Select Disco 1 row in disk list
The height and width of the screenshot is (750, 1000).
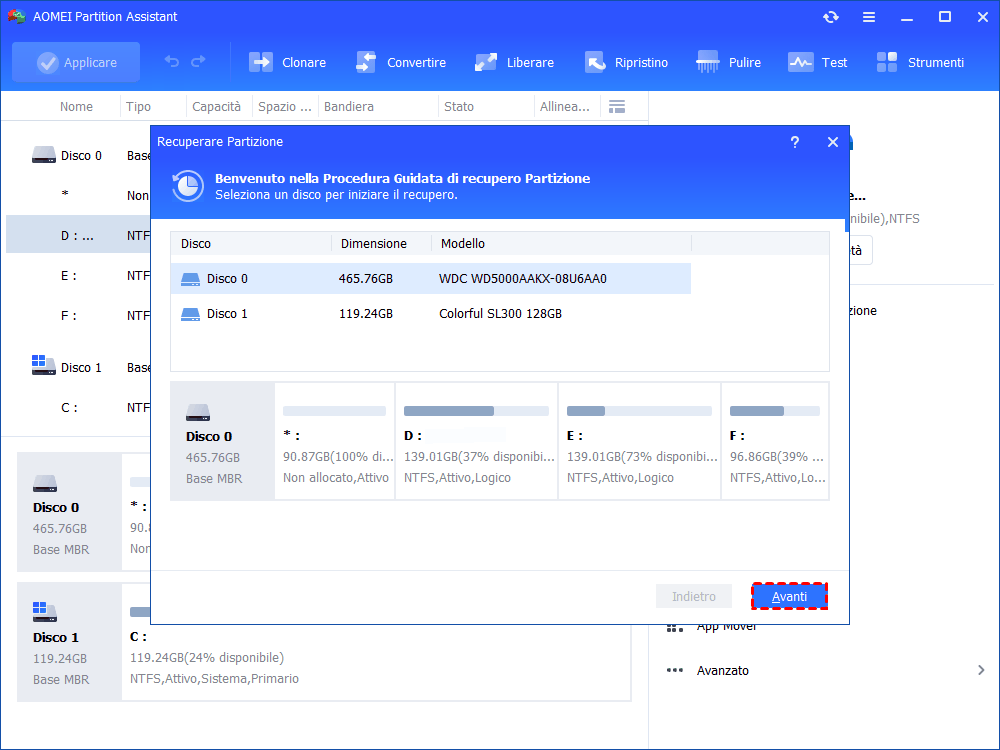[430, 314]
